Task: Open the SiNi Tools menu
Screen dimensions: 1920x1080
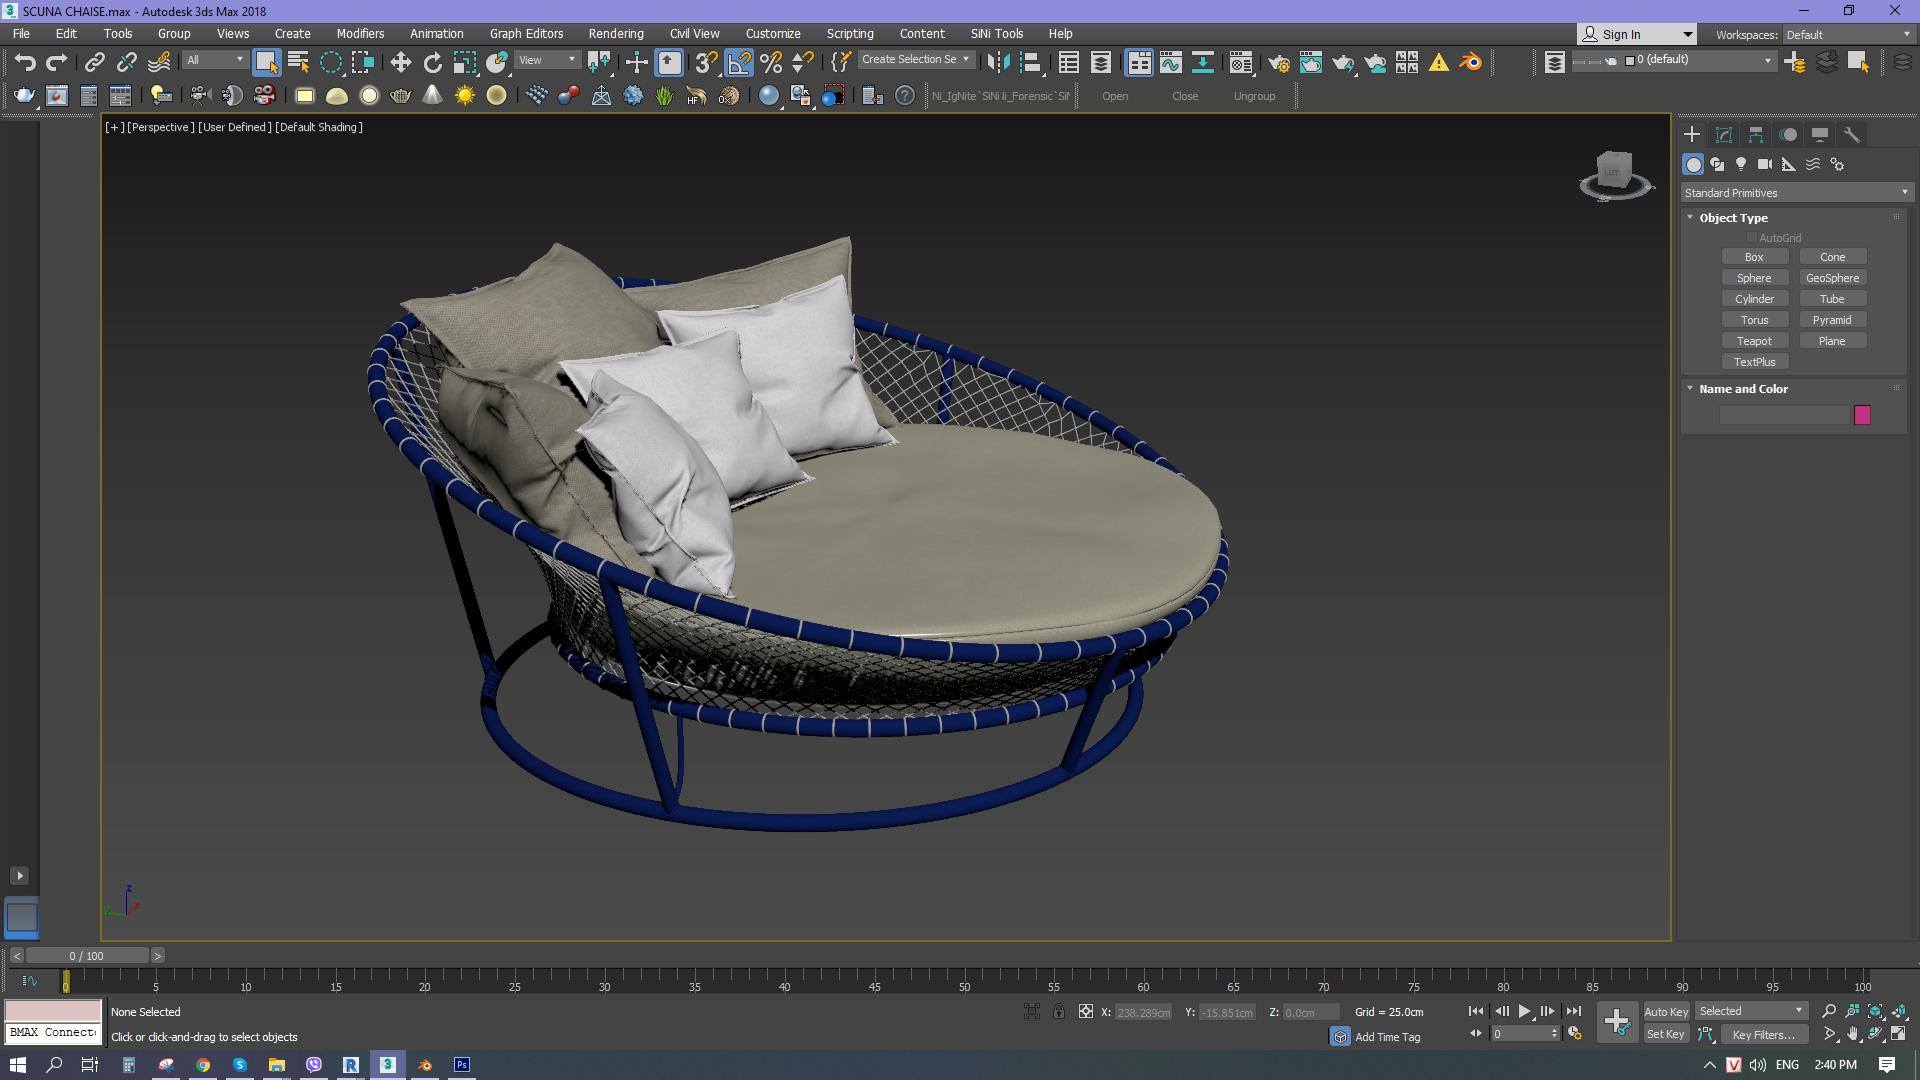Action: (x=997, y=34)
